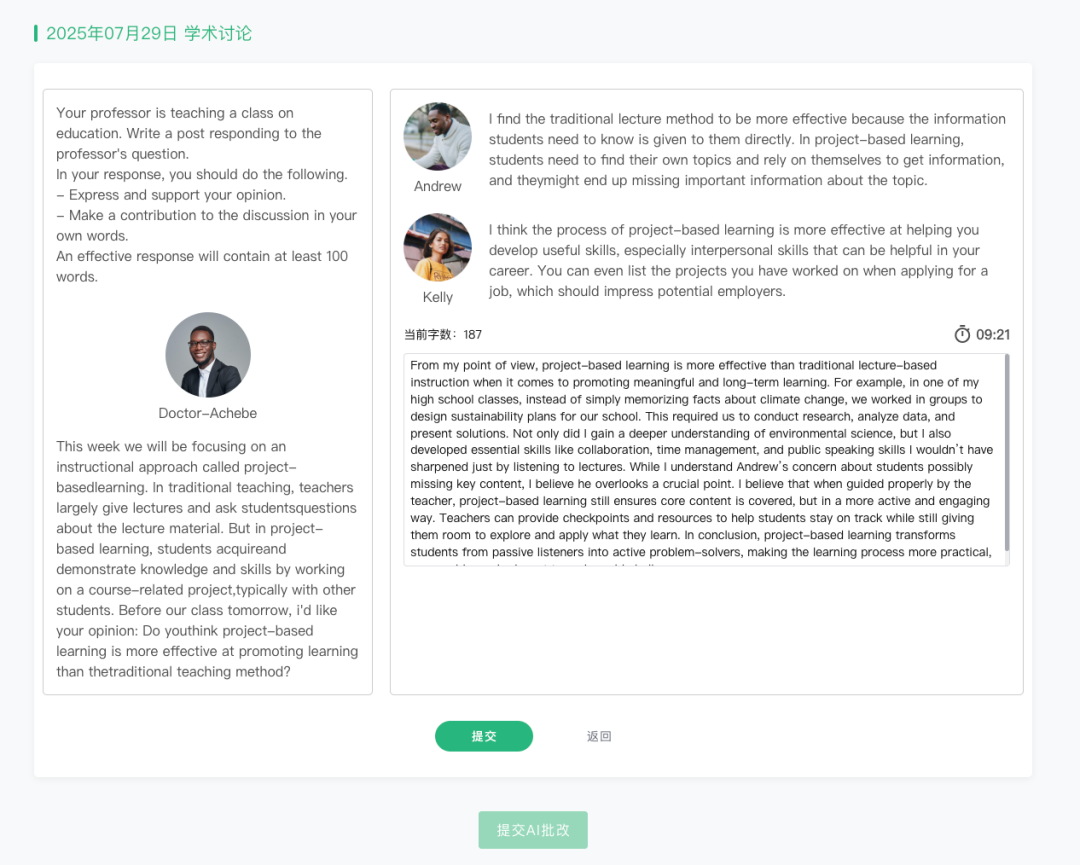Click Andrew's post about traditional lectures
This screenshot has width=1080, height=865.
coord(747,150)
